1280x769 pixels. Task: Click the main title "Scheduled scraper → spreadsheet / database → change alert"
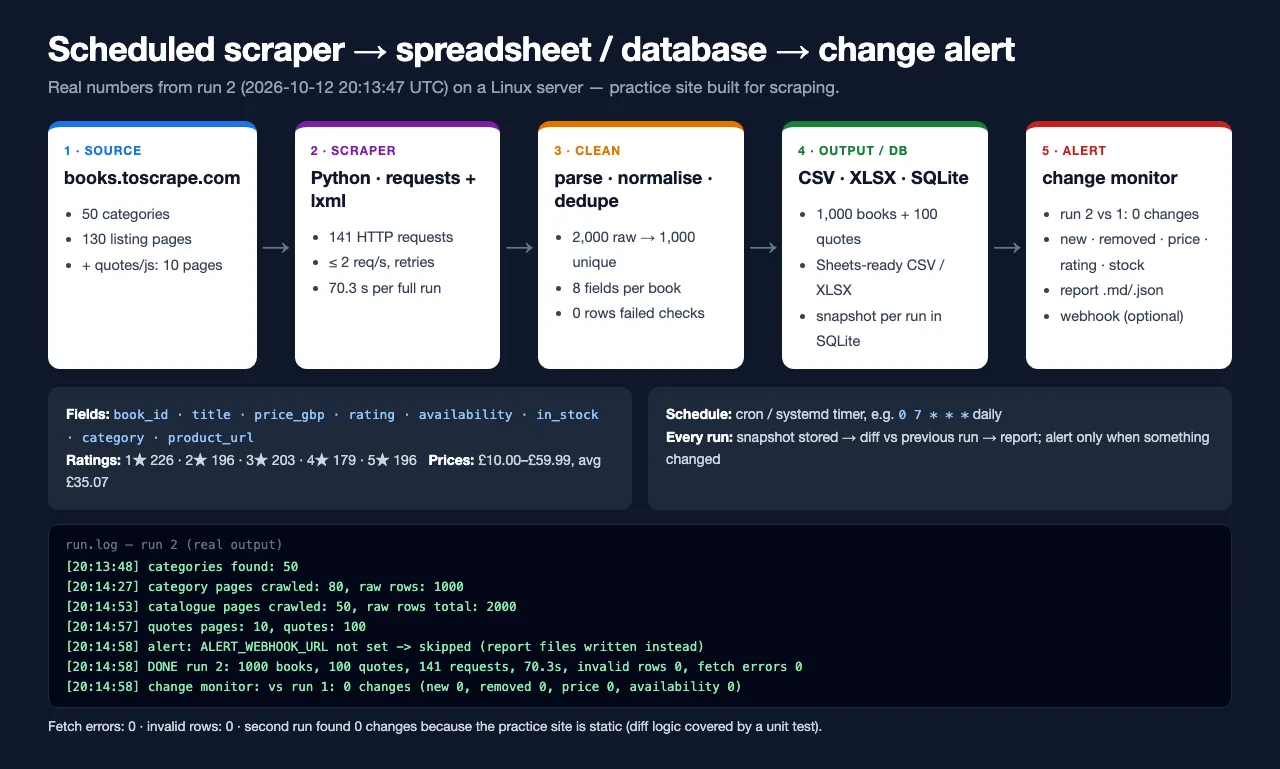tap(531, 49)
